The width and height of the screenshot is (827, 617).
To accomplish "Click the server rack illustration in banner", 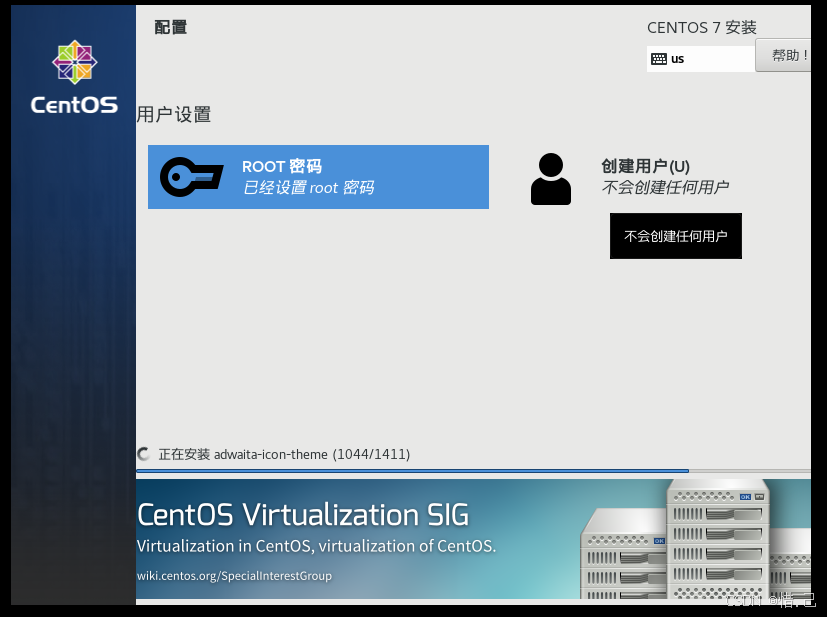I will [x=695, y=539].
